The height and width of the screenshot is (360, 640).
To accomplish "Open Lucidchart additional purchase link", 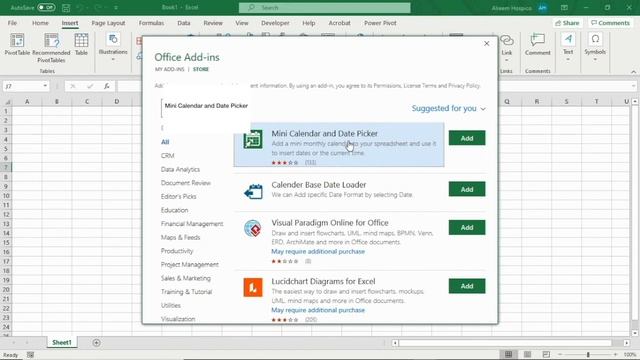I will tap(318, 310).
